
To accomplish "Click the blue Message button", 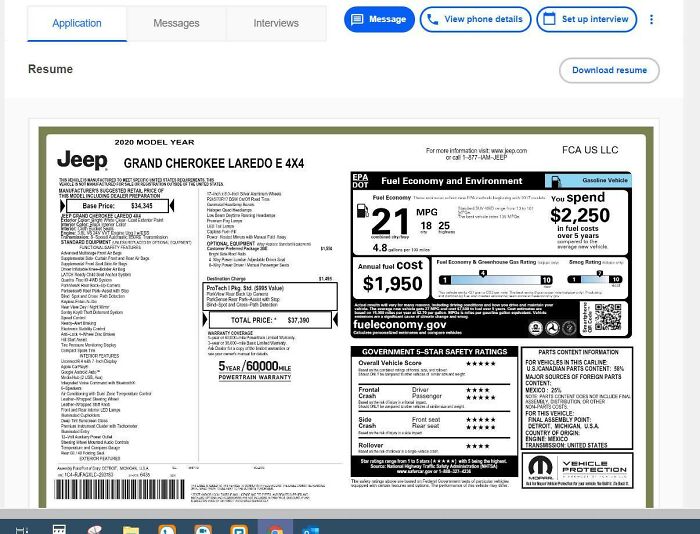I will point(379,19).
